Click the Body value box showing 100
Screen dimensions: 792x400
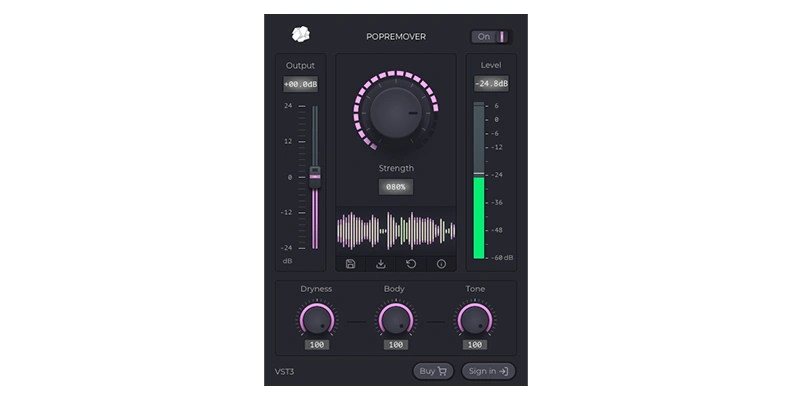(396, 345)
